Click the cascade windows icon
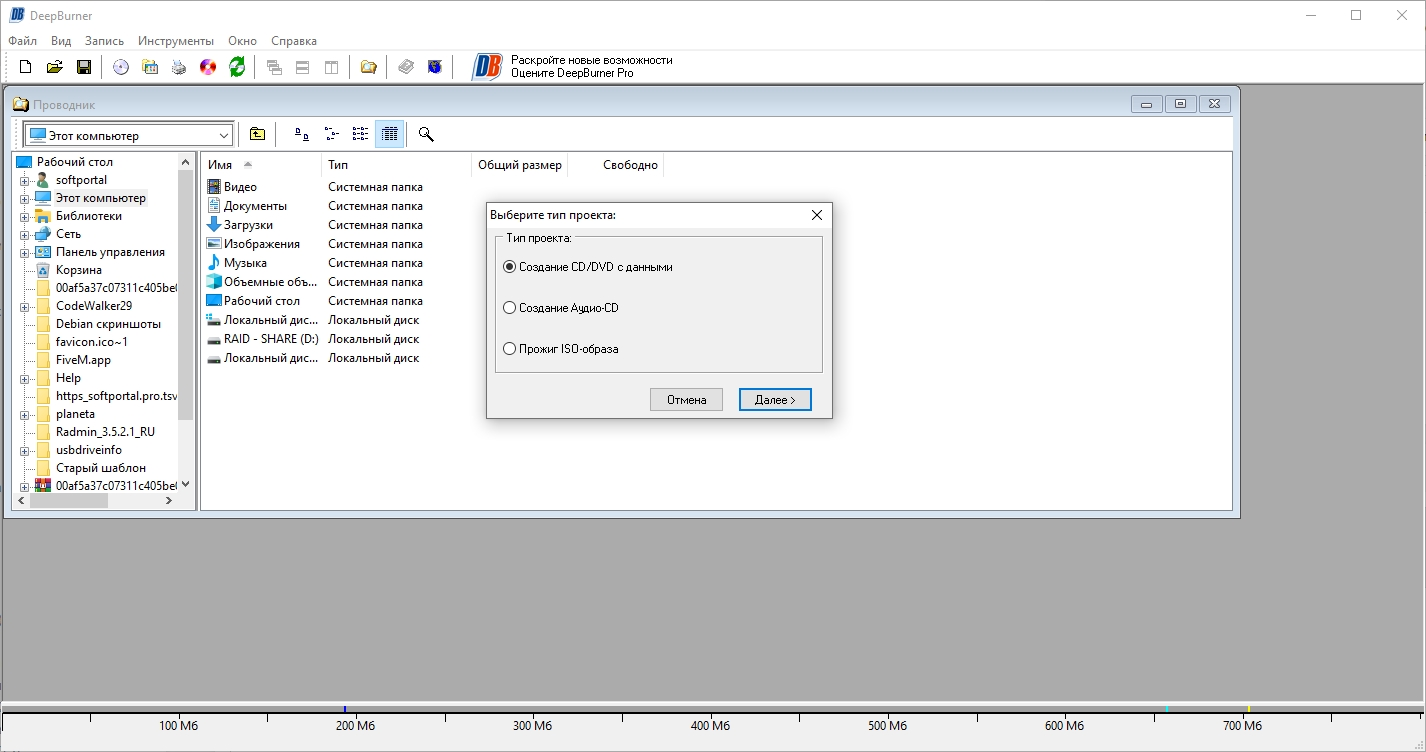Screen dimensions: 1426x752 pyautogui.click(x=274, y=67)
